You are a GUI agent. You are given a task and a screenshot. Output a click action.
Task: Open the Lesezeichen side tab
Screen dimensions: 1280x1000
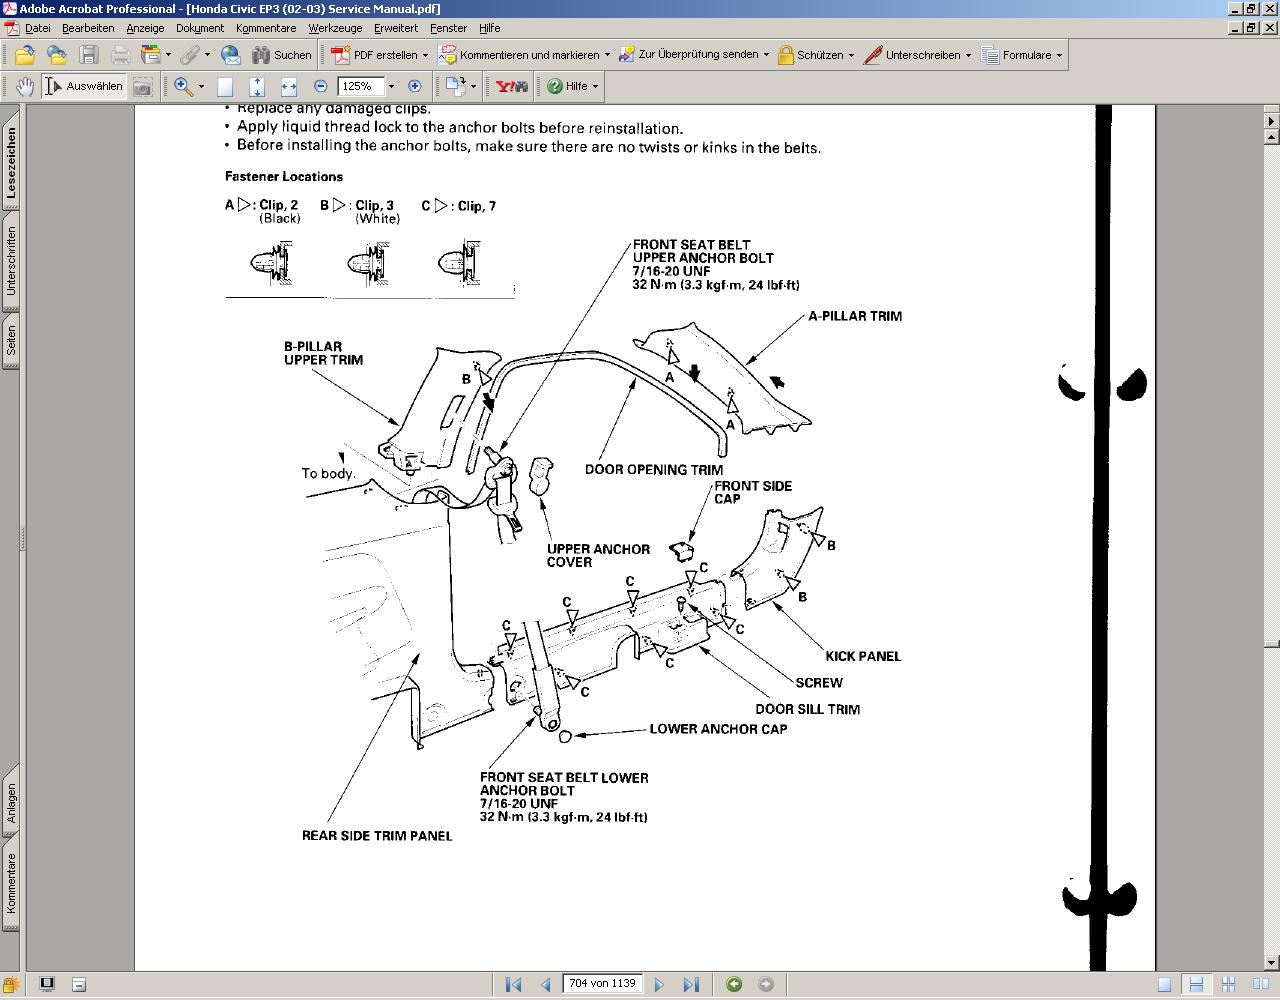[11, 161]
